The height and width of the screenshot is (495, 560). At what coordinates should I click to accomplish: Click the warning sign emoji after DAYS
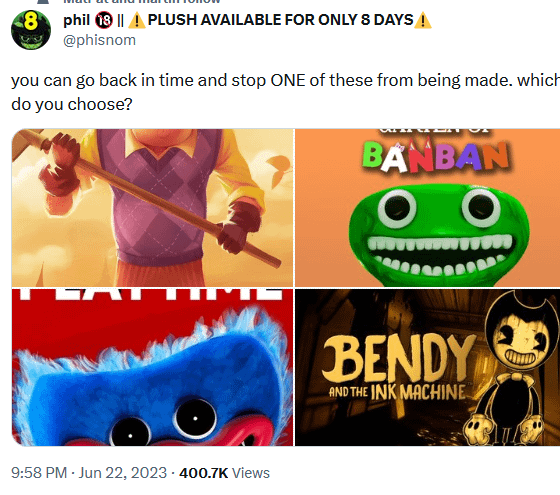(x=423, y=20)
